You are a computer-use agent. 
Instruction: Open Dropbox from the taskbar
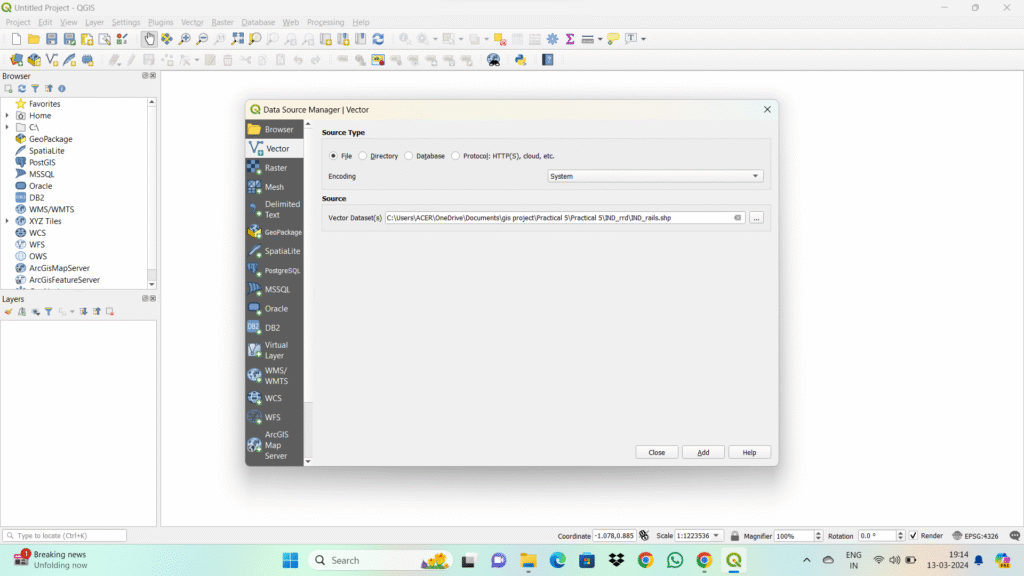(616, 560)
